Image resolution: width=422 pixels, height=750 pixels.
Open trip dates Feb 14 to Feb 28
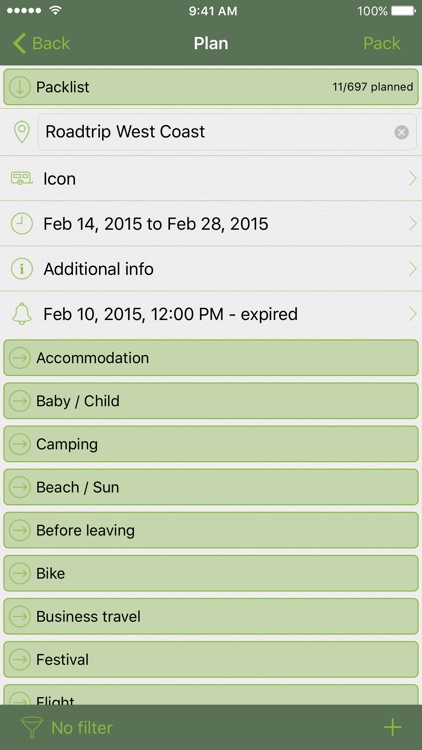click(x=211, y=224)
